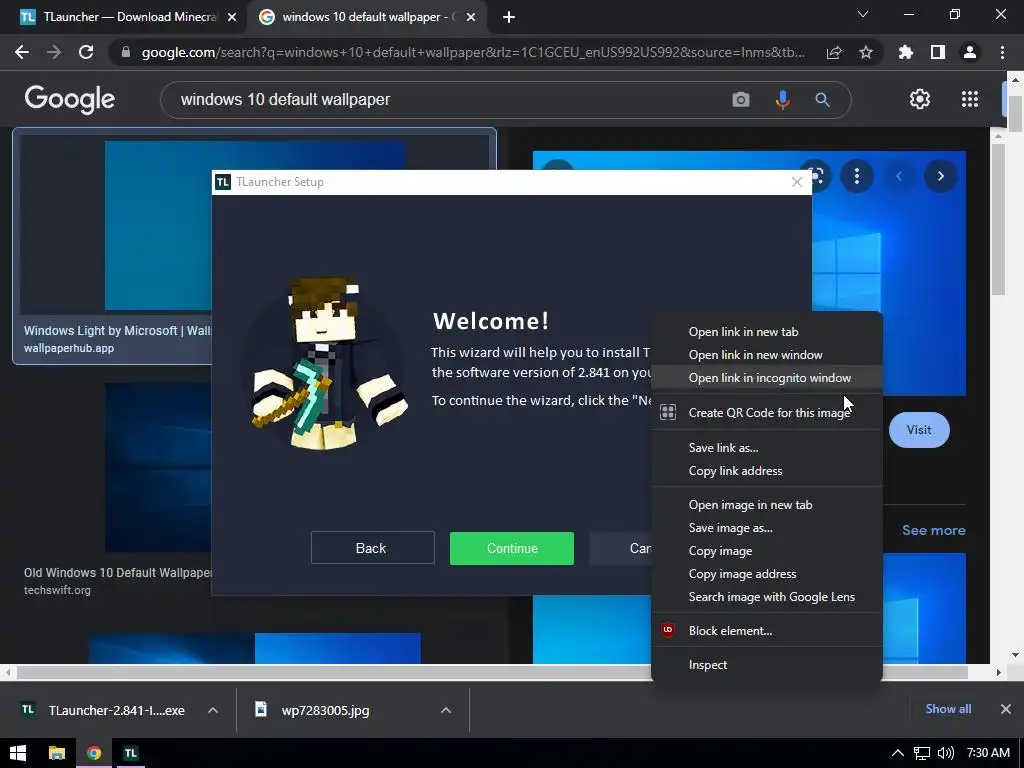Click the network tray icon
Image resolution: width=1024 pixels, height=768 pixels.
tap(921, 753)
